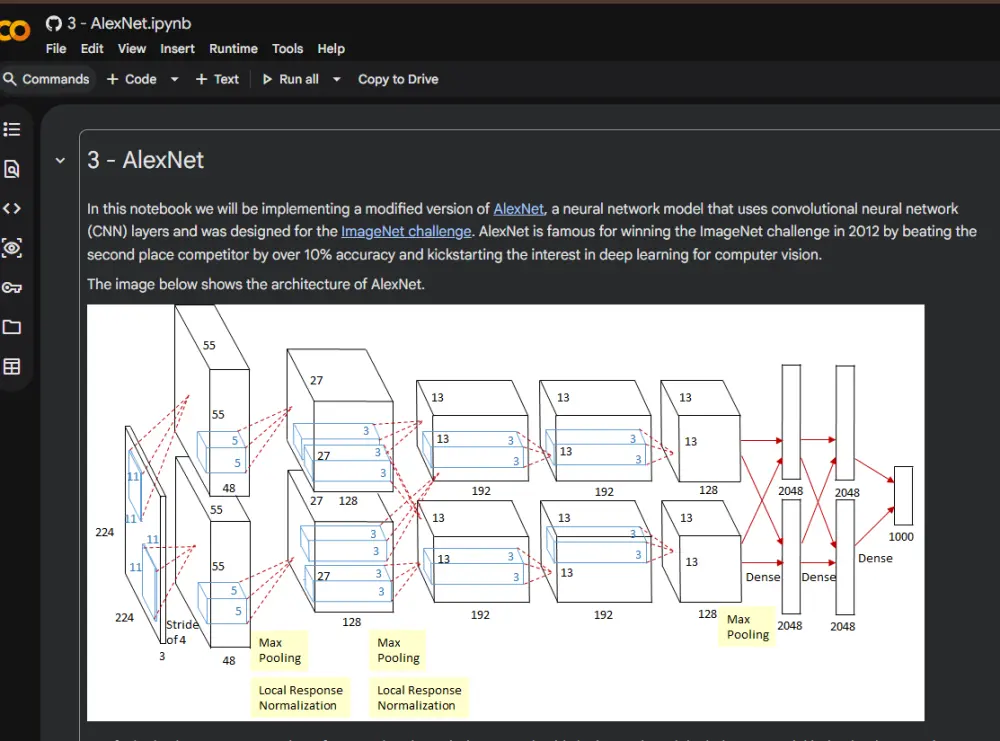Click the Commands search icon

pos(10,79)
